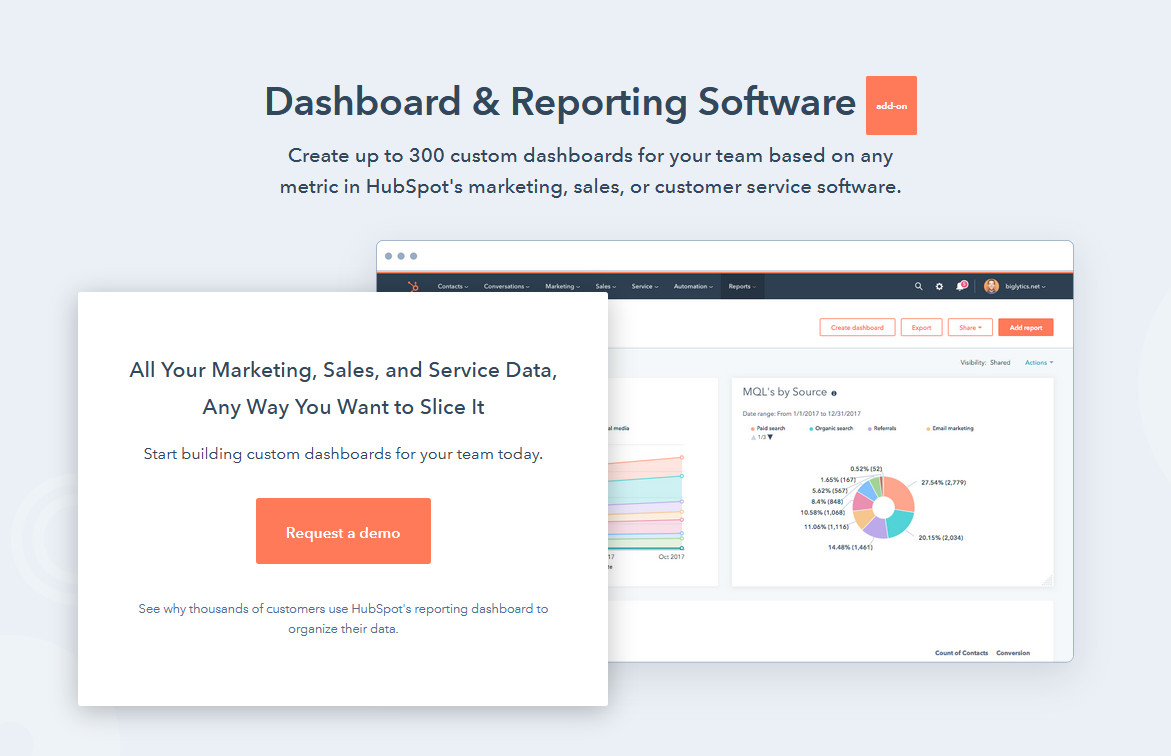Open the Contacts menu
This screenshot has width=1171, height=756.
point(453,286)
